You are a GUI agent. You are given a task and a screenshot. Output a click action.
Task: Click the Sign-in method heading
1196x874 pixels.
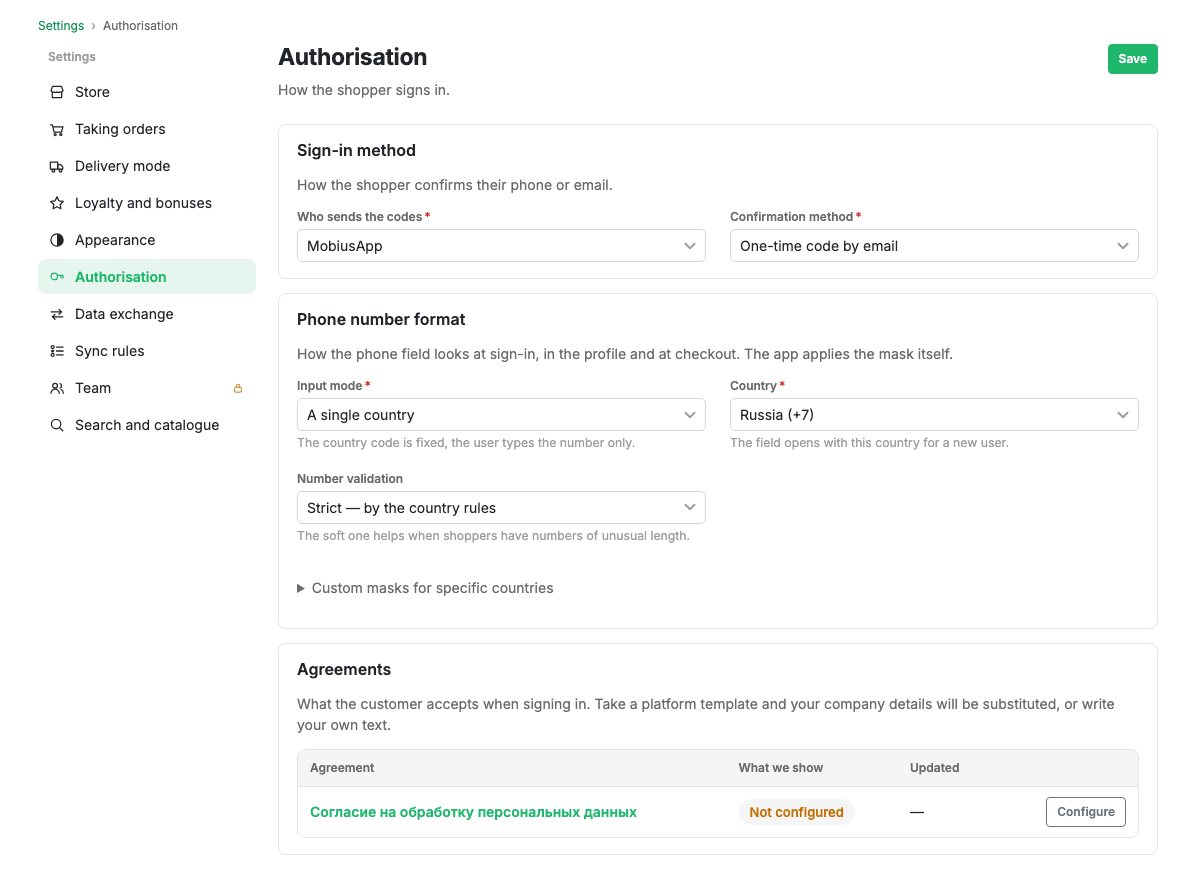click(x=356, y=150)
